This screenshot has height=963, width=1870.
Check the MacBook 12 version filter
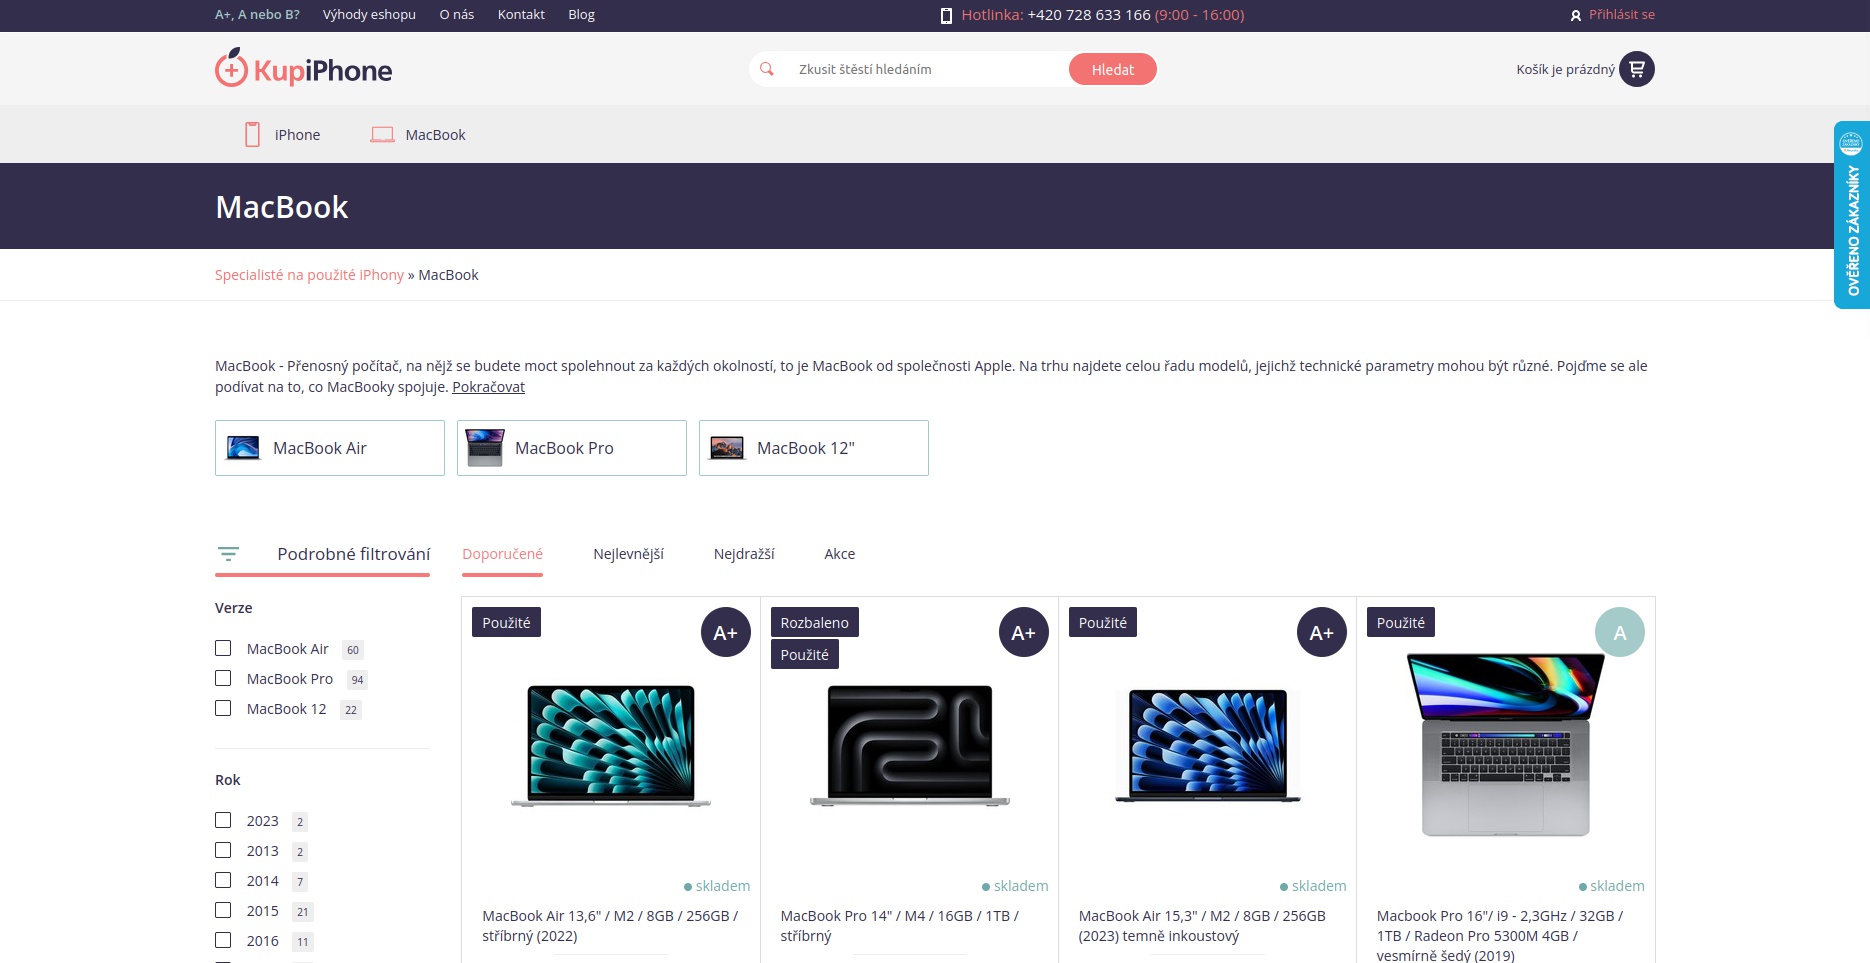point(223,708)
